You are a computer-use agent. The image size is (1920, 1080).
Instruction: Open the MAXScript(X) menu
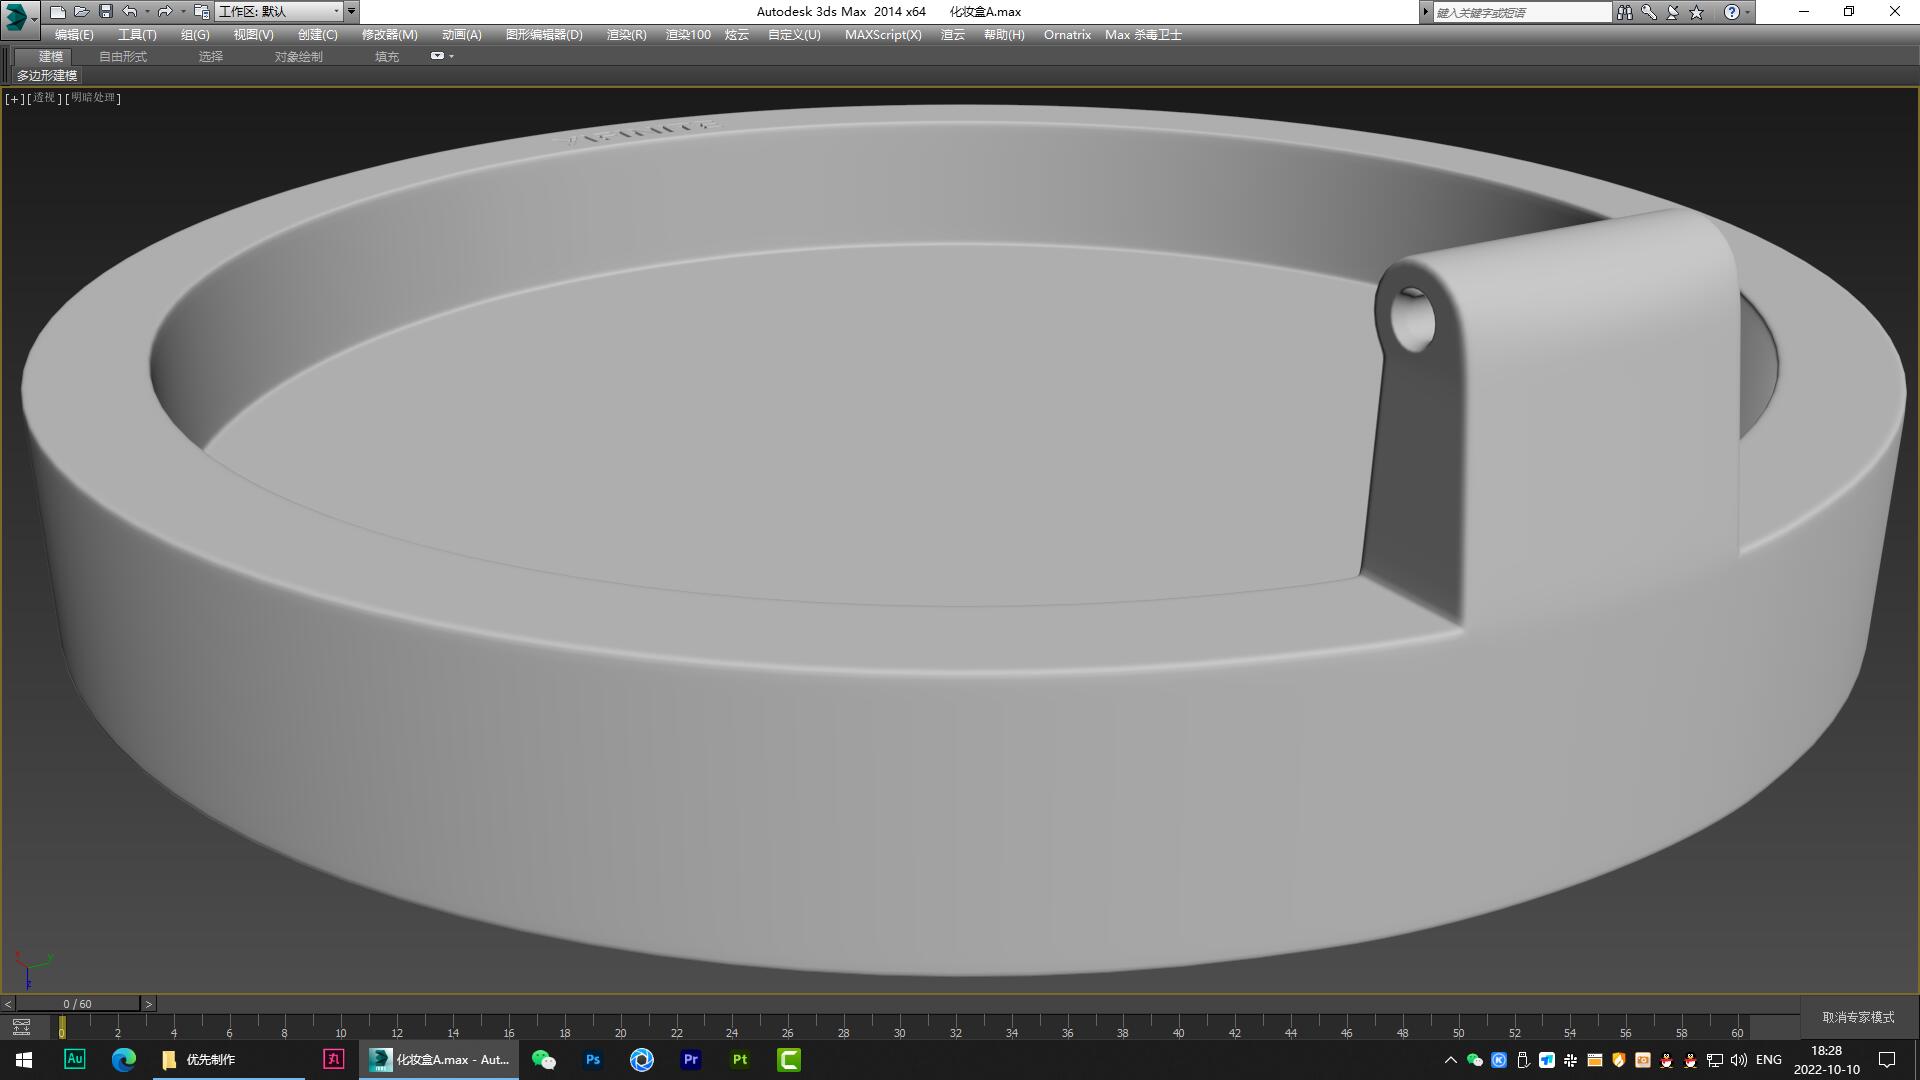[882, 34]
